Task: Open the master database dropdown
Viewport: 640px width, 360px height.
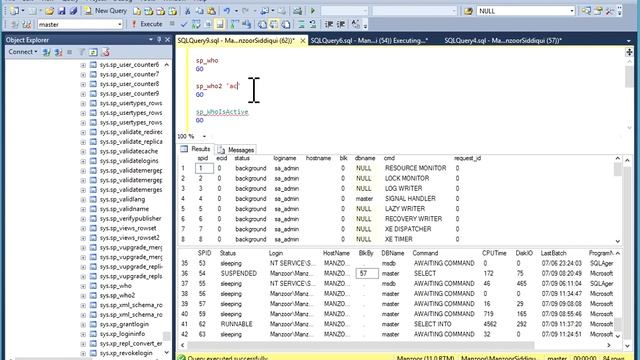Action: tap(119, 24)
